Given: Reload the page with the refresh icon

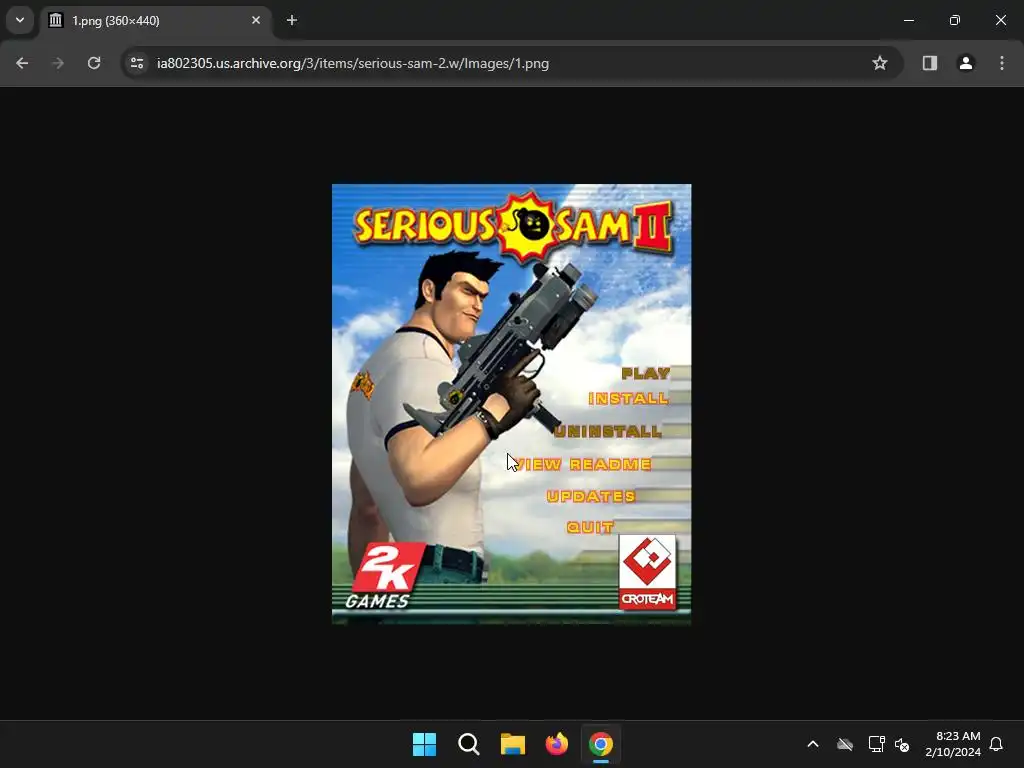Looking at the screenshot, I should pyautogui.click(x=94, y=63).
